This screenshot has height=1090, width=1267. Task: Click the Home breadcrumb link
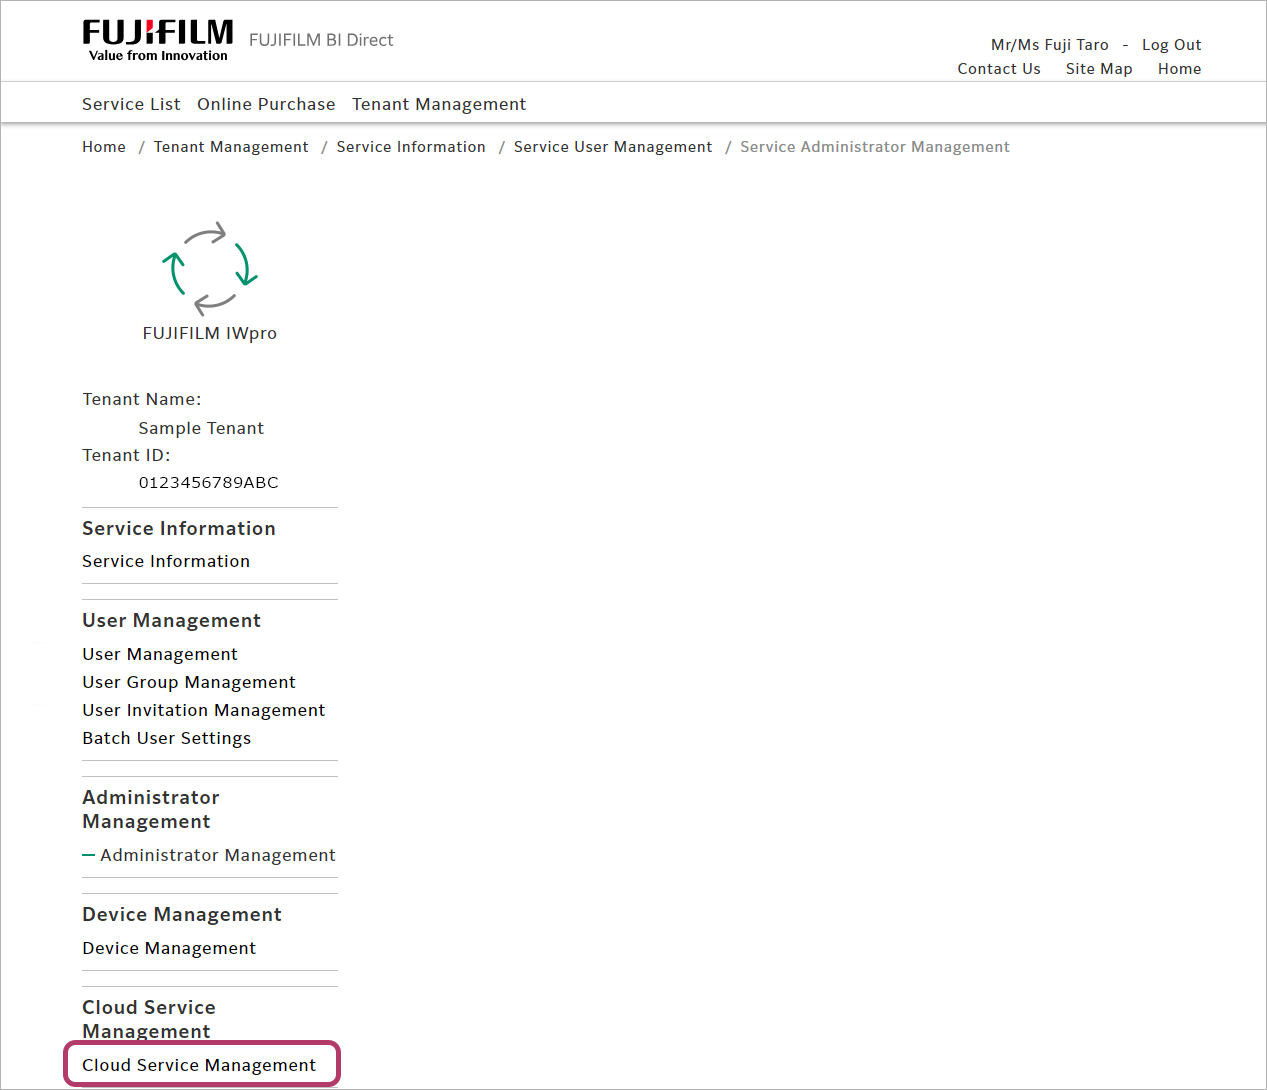tap(104, 147)
